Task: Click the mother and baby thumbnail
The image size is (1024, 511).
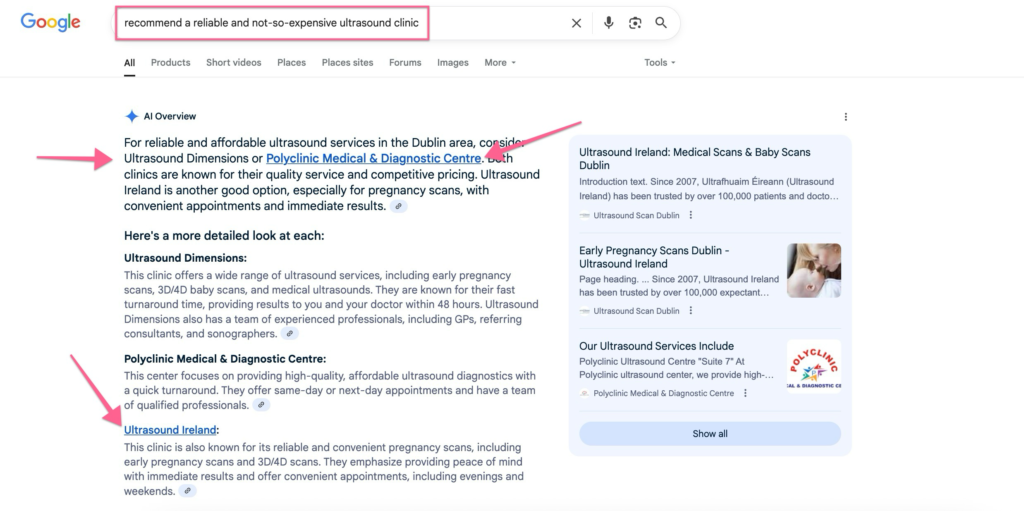Action: [x=814, y=271]
